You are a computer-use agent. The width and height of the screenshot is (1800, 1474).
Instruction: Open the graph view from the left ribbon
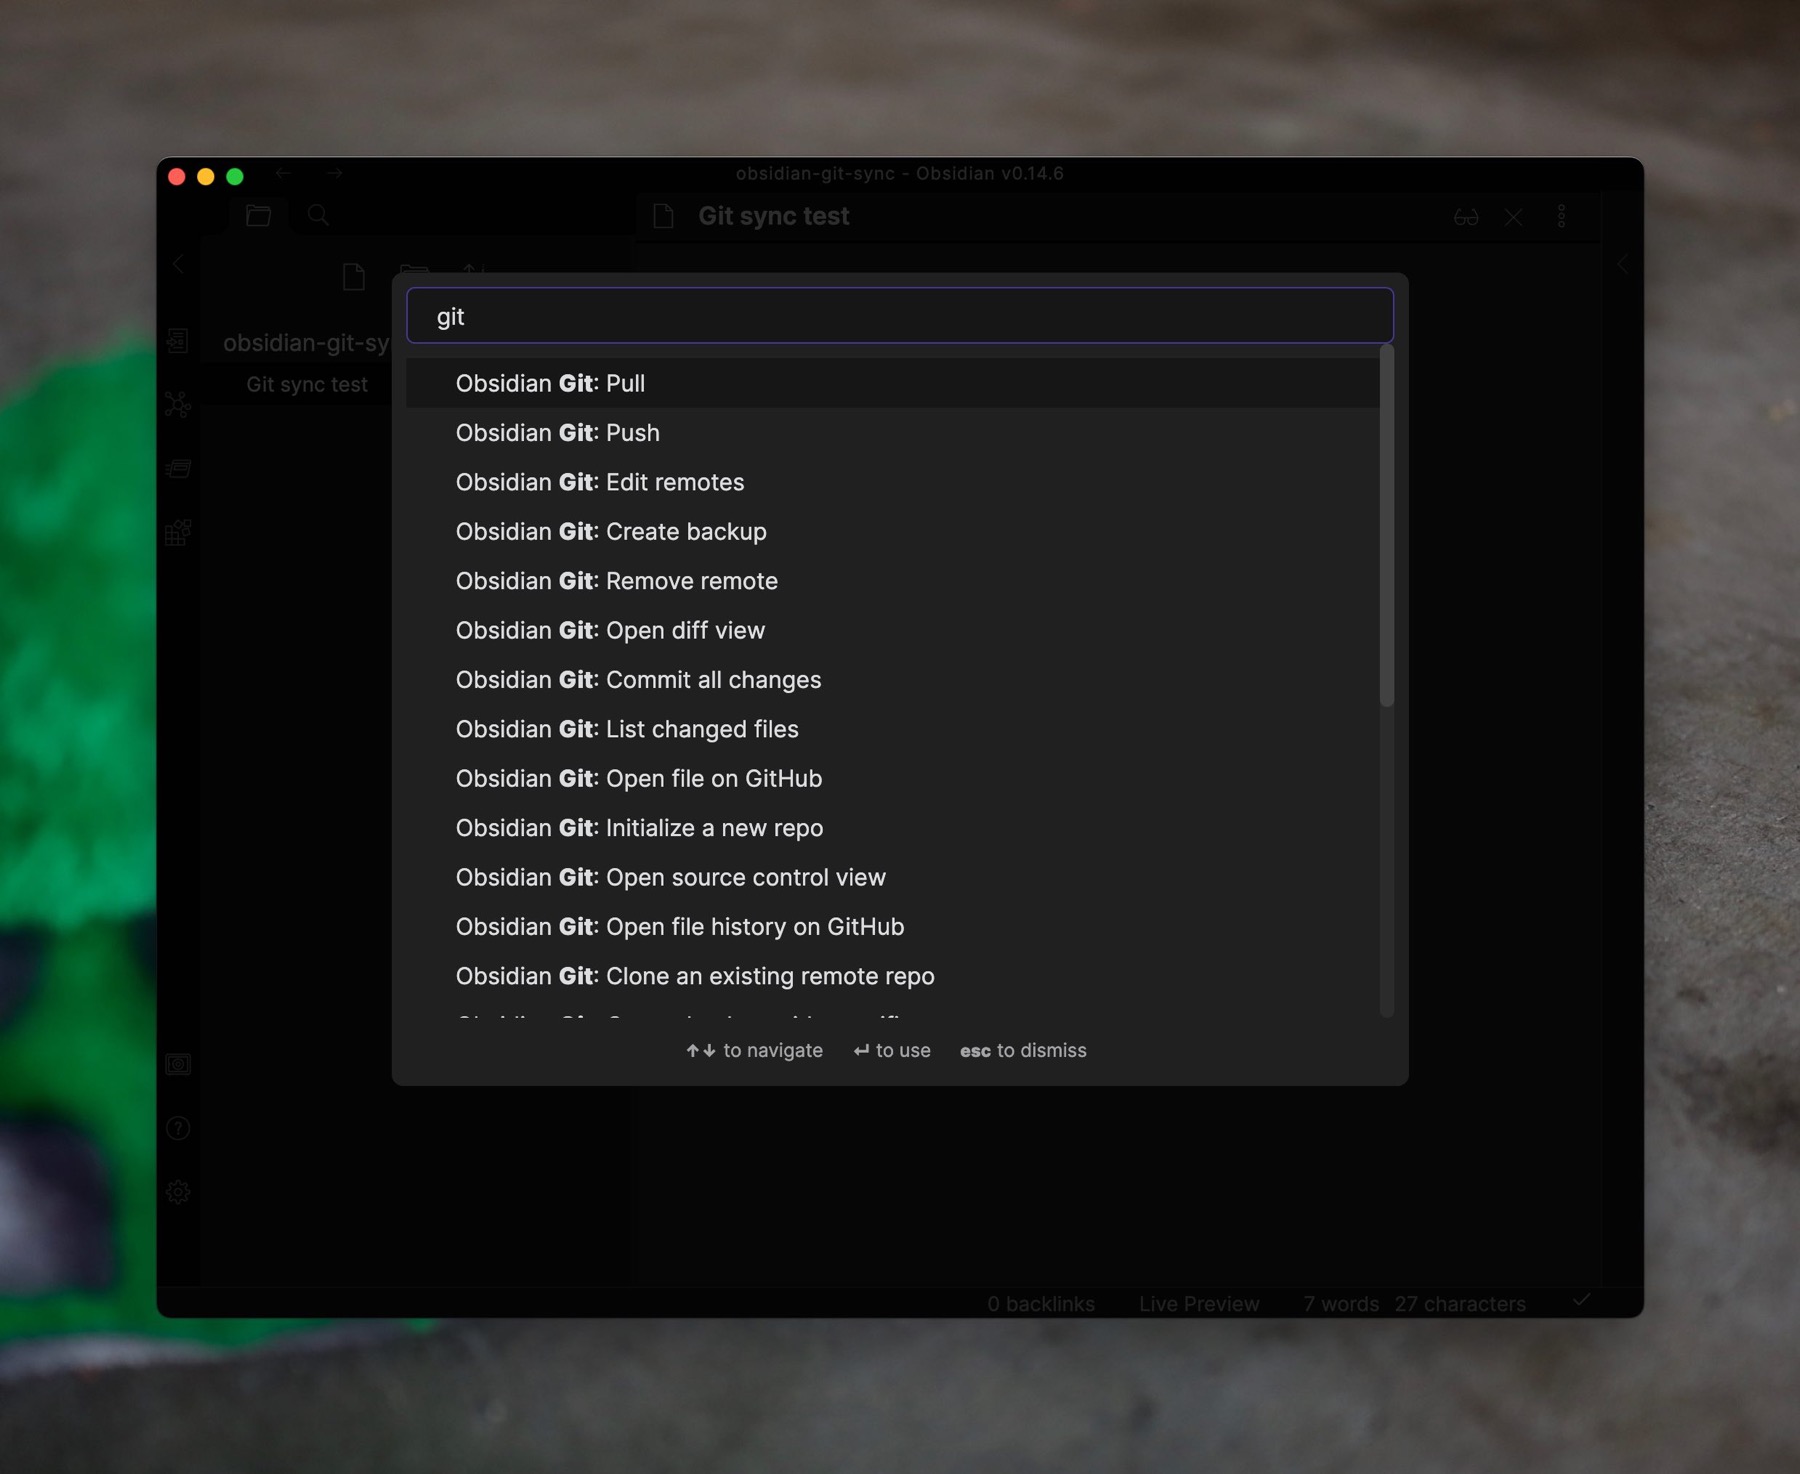click(178, 405)
